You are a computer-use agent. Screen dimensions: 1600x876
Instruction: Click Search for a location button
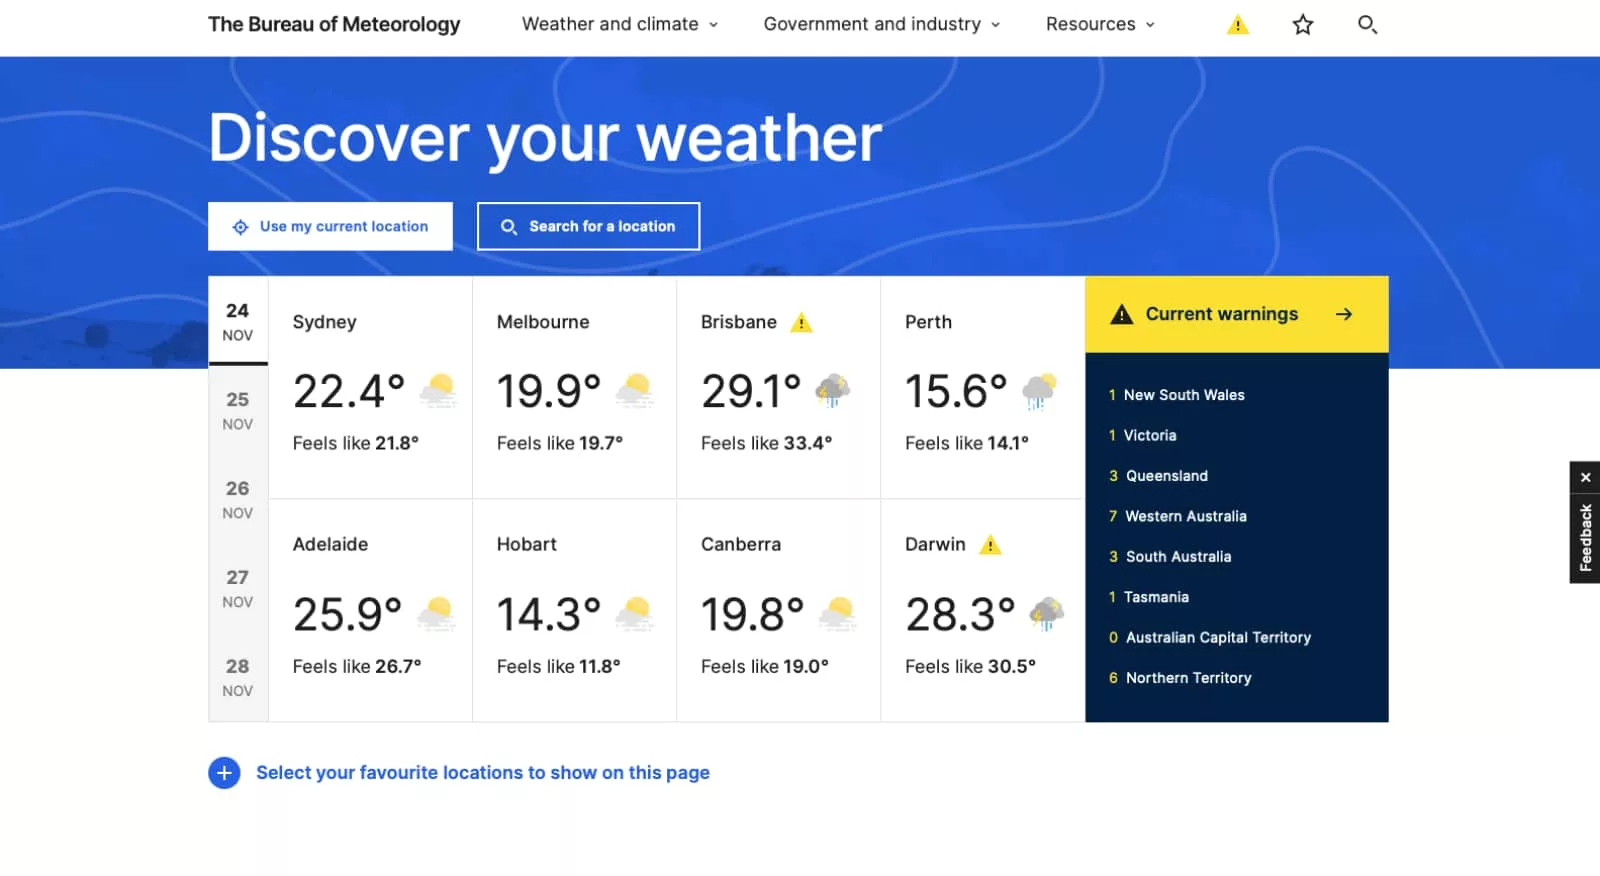[x=588, y=227]
